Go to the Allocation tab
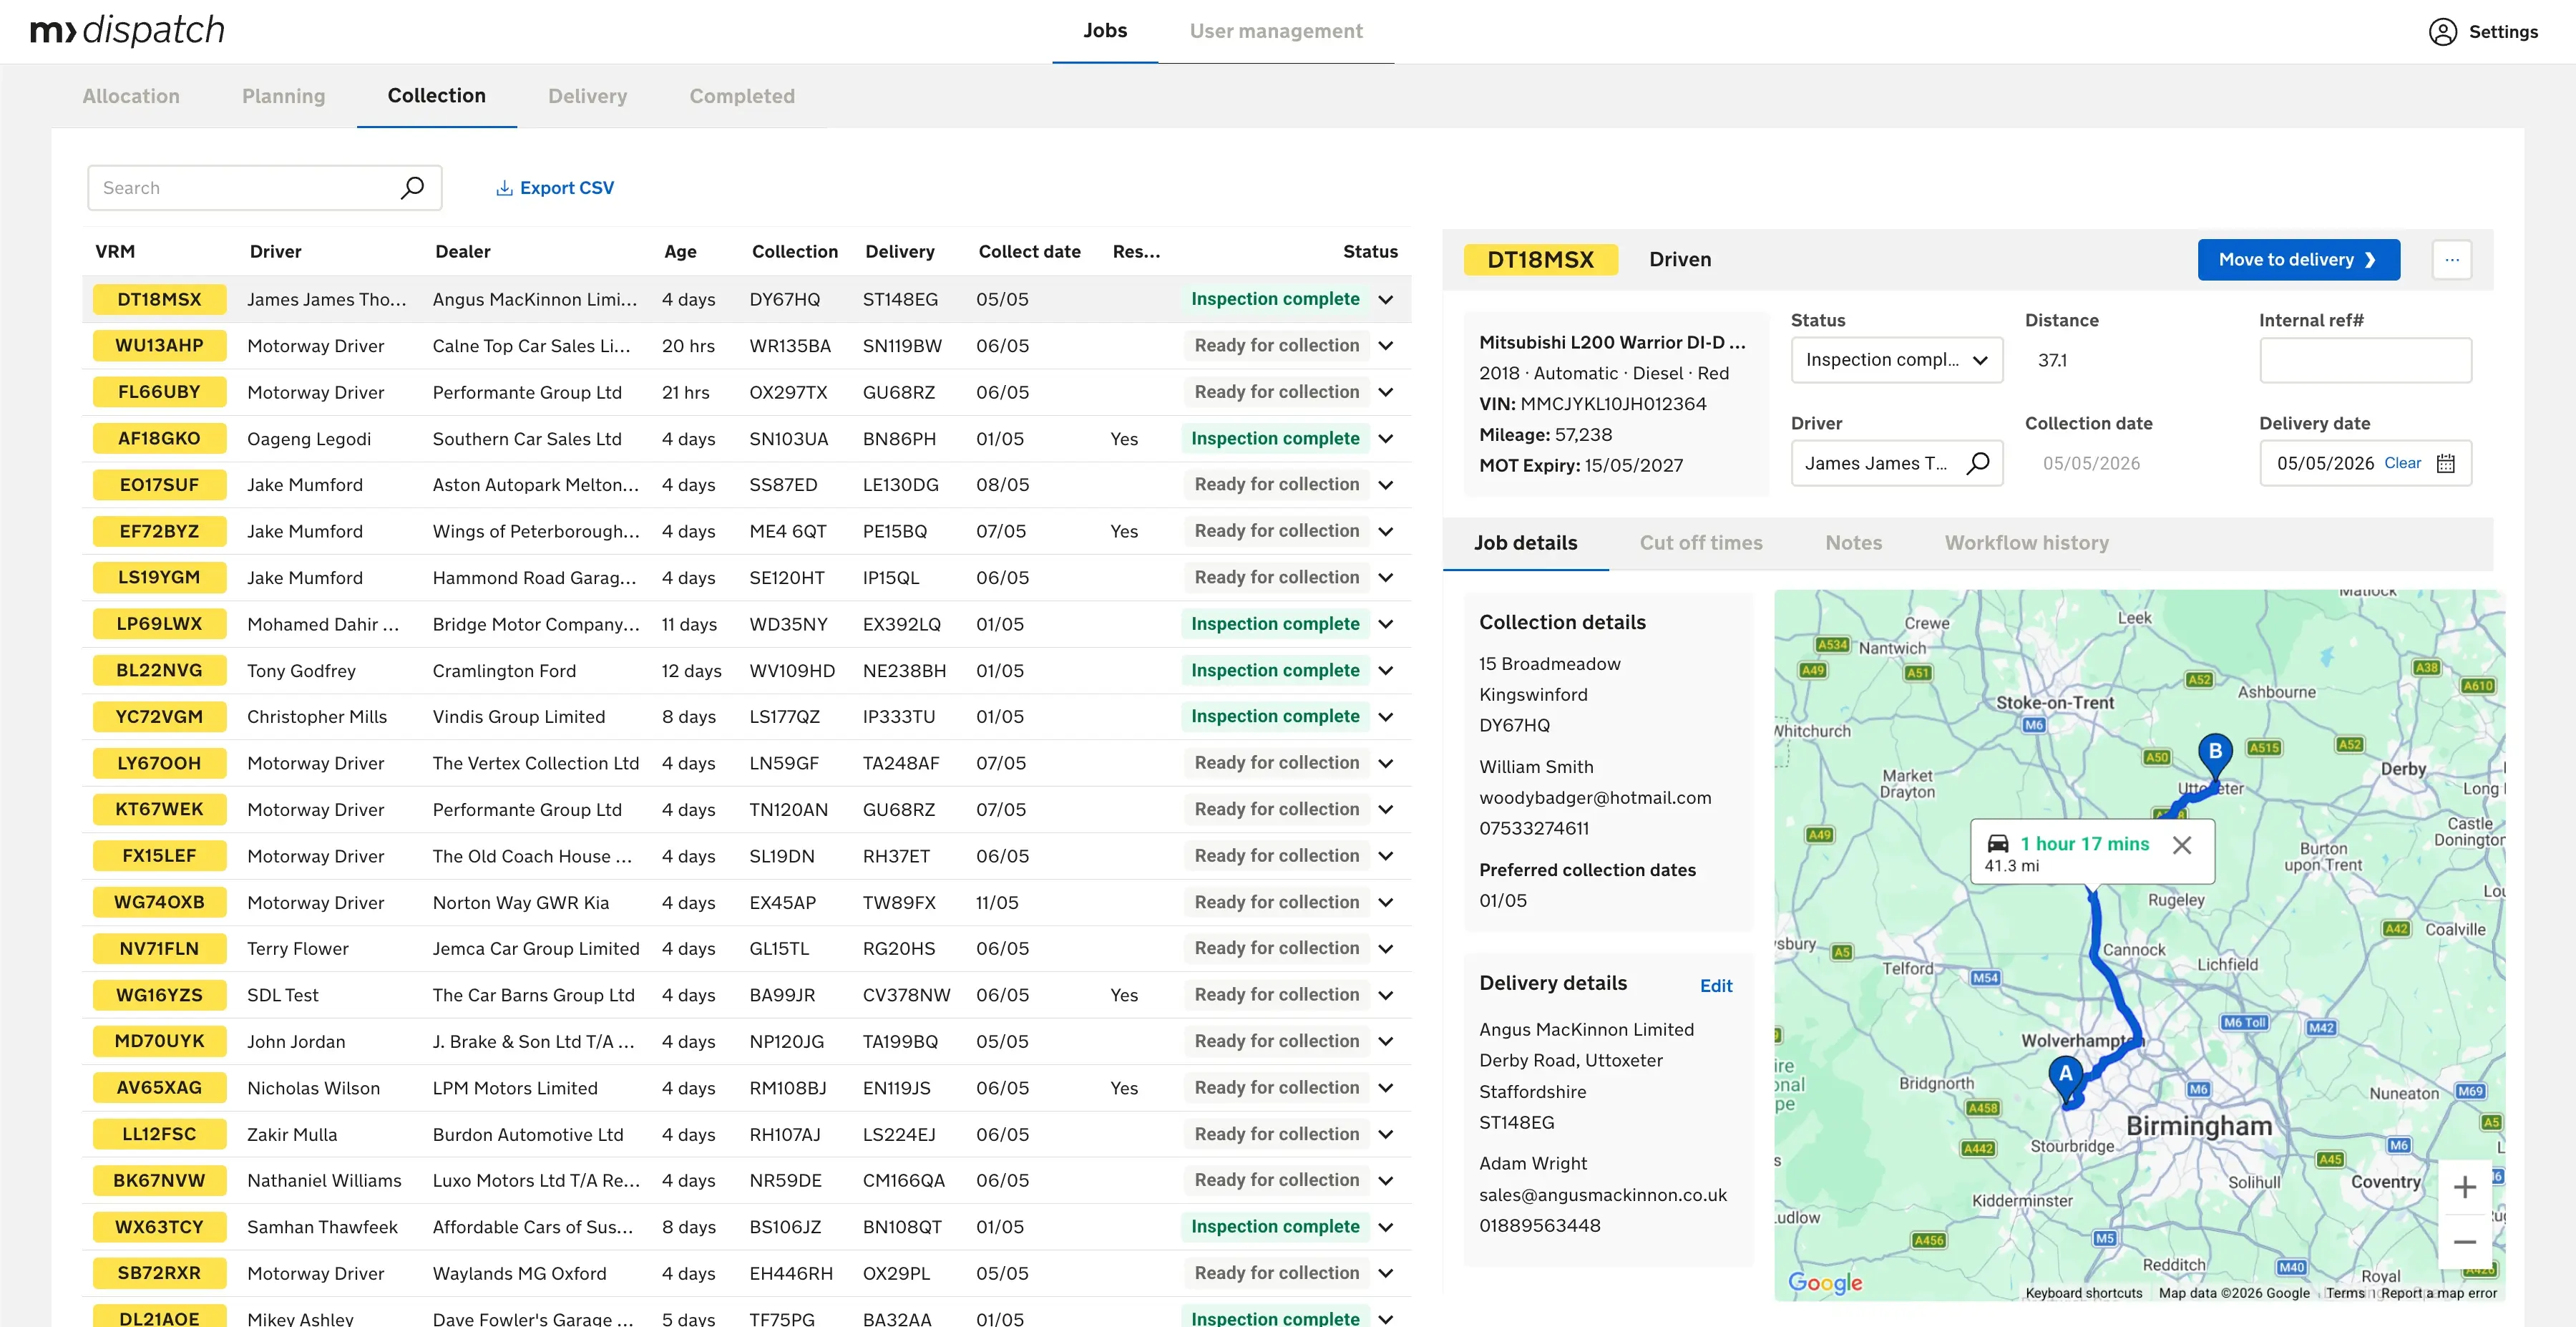 [x=131, y=96]
